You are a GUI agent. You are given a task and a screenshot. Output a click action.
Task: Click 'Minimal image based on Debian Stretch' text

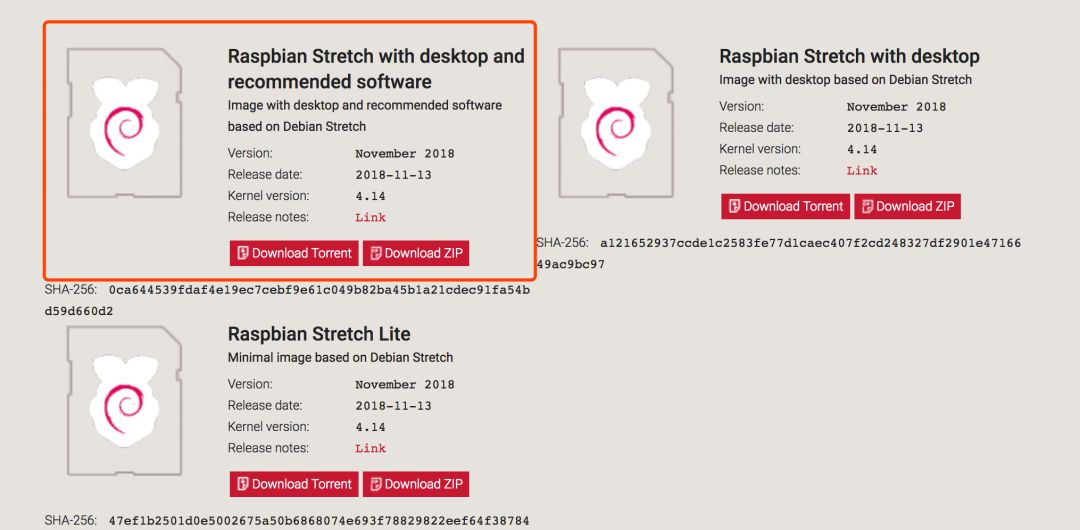click(x=340, y=358)
